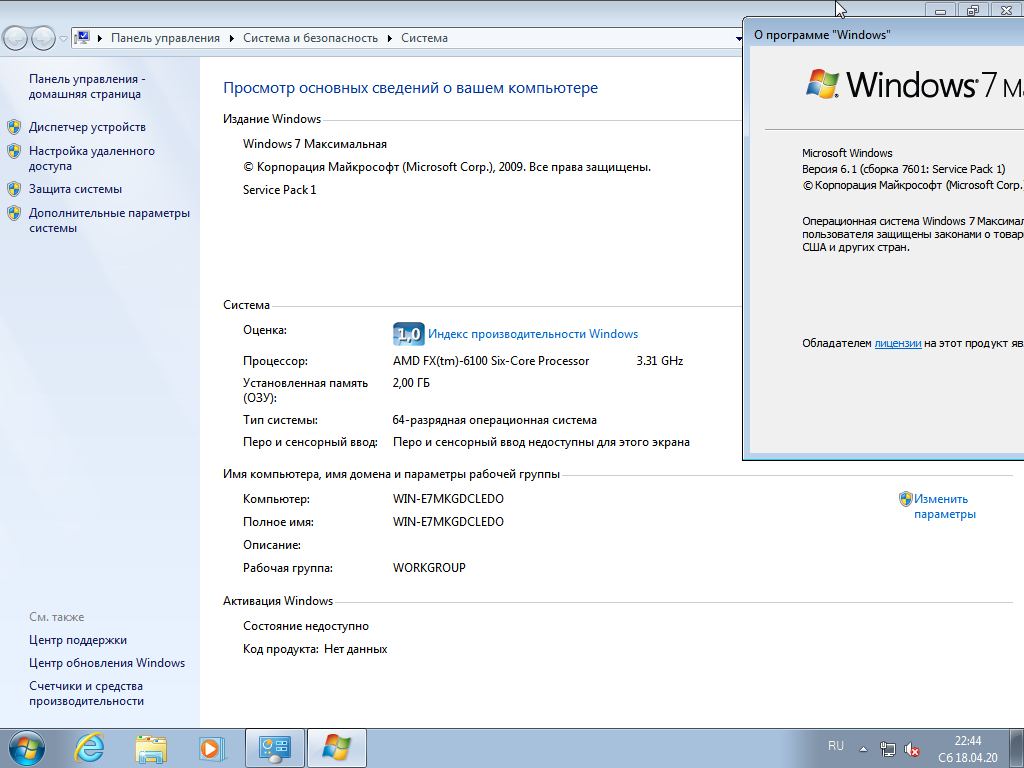This screenshot has height=768, width=1024.
Task: Open Диспетчер устройств link
Action: [x=87, y=127]
